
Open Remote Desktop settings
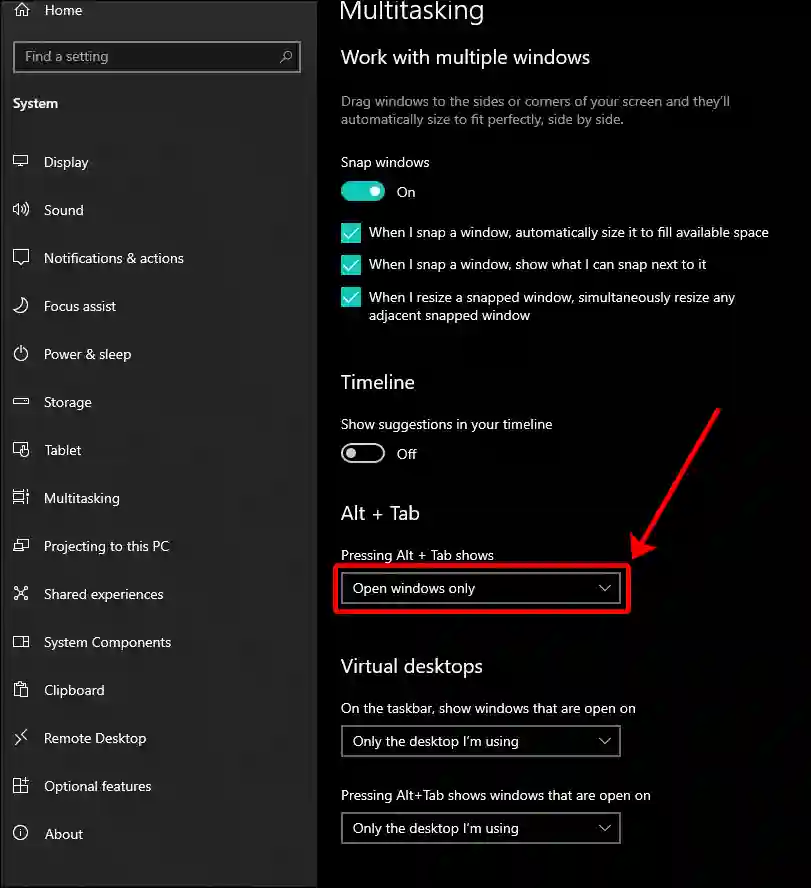coord(95,738)
